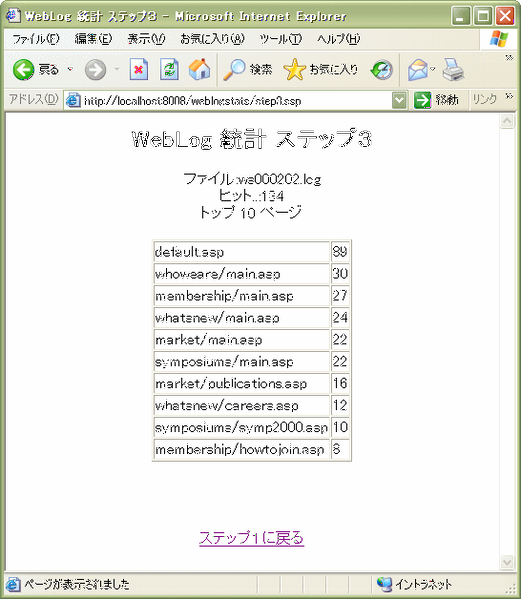
Task: Click the ステップ1に戻る link
Action: (x=251, y=538)
